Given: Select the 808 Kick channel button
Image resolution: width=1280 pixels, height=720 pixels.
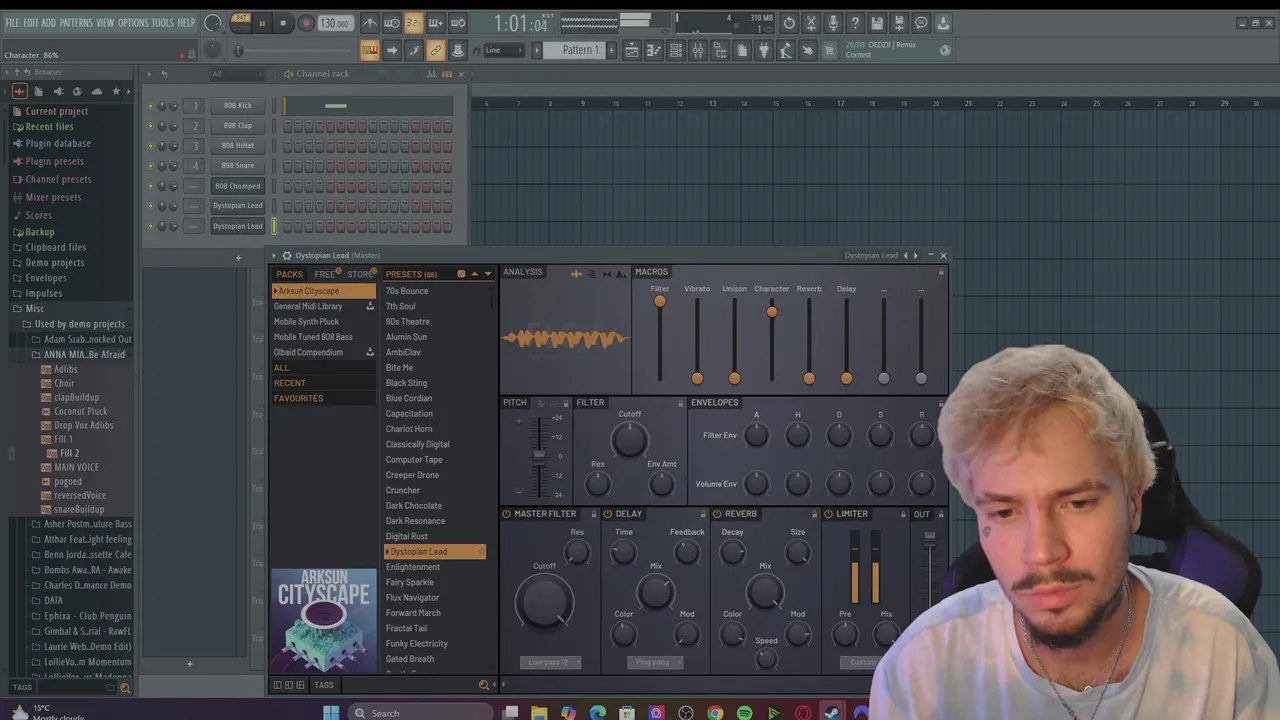Looking at the screenshot, I should [x=238, y=105].
